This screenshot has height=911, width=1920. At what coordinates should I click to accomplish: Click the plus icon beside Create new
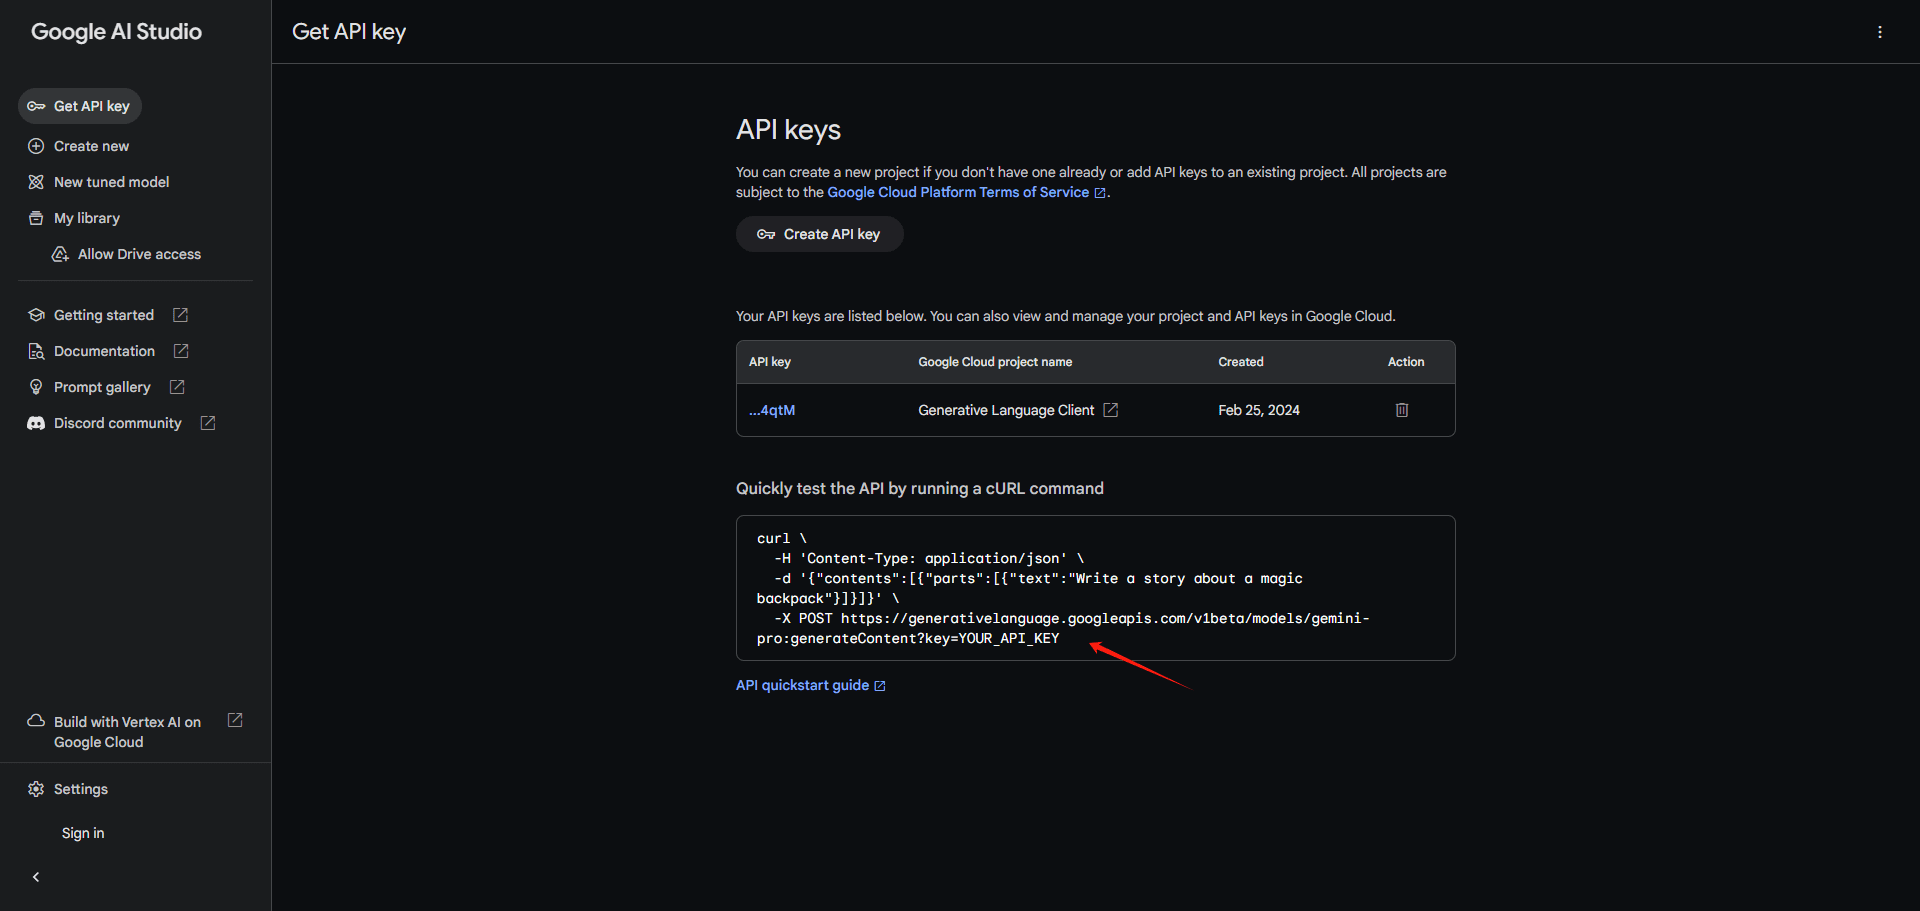(x=36, y=146)
